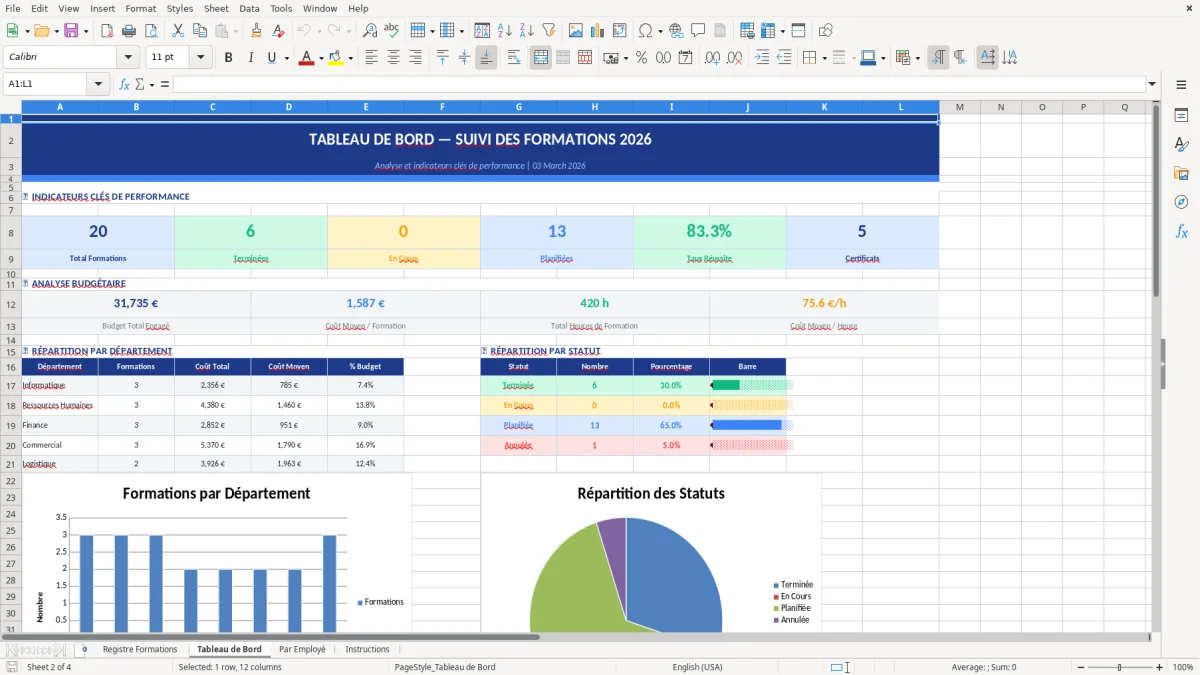
Task: Open Find and Replace from the toolbar
Action: tap(370, 30)
